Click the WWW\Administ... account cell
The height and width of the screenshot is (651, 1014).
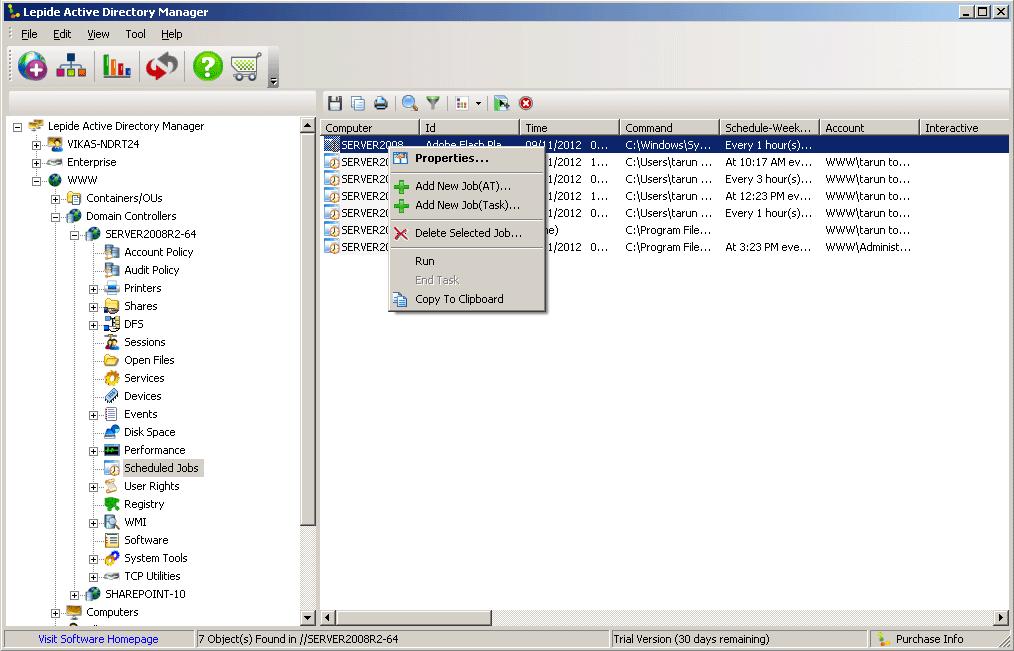point(868,247)
